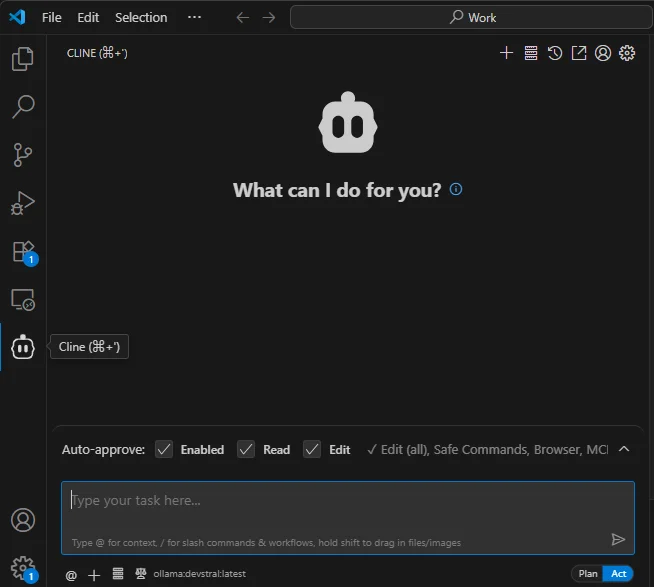Open the Extensions view
This screenshot has width=654, height=587.
pos(24,252)
